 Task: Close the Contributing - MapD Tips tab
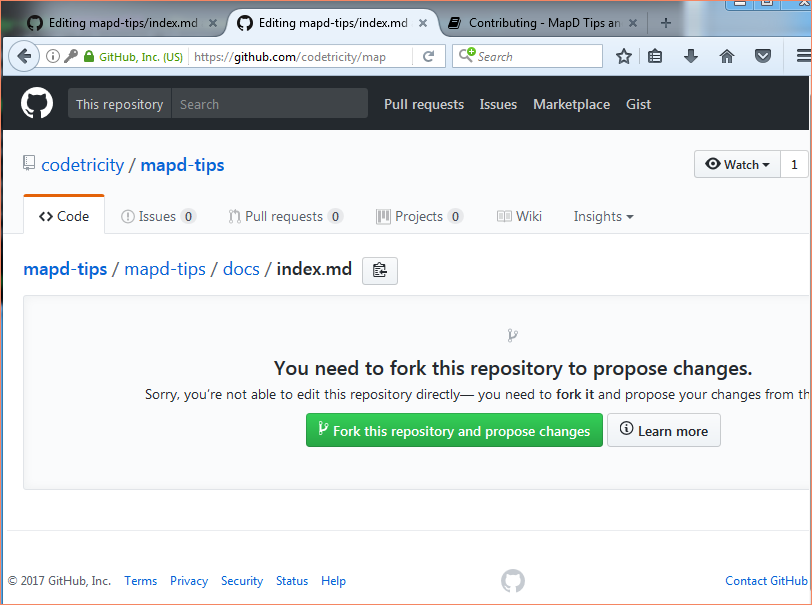pos(632,23)
